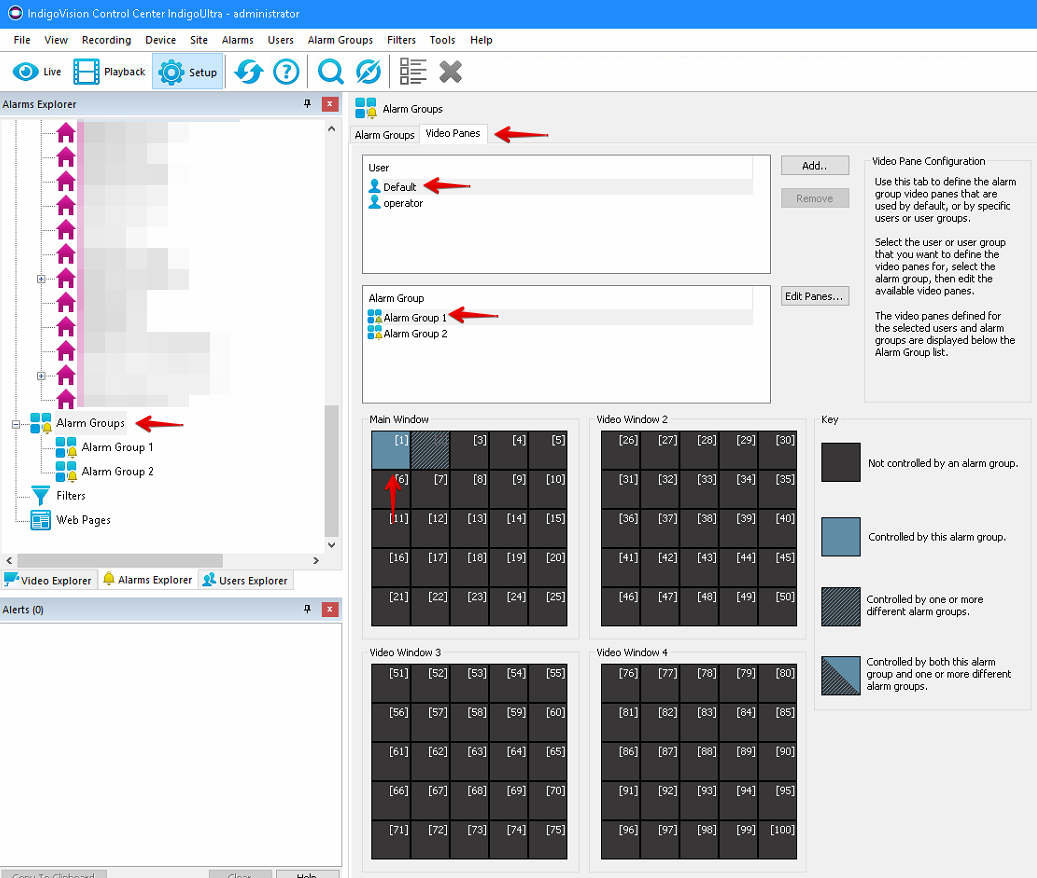Click the tree horizontal scroll right arrow
Screen dimensions: 1037x878
(316, 561)
